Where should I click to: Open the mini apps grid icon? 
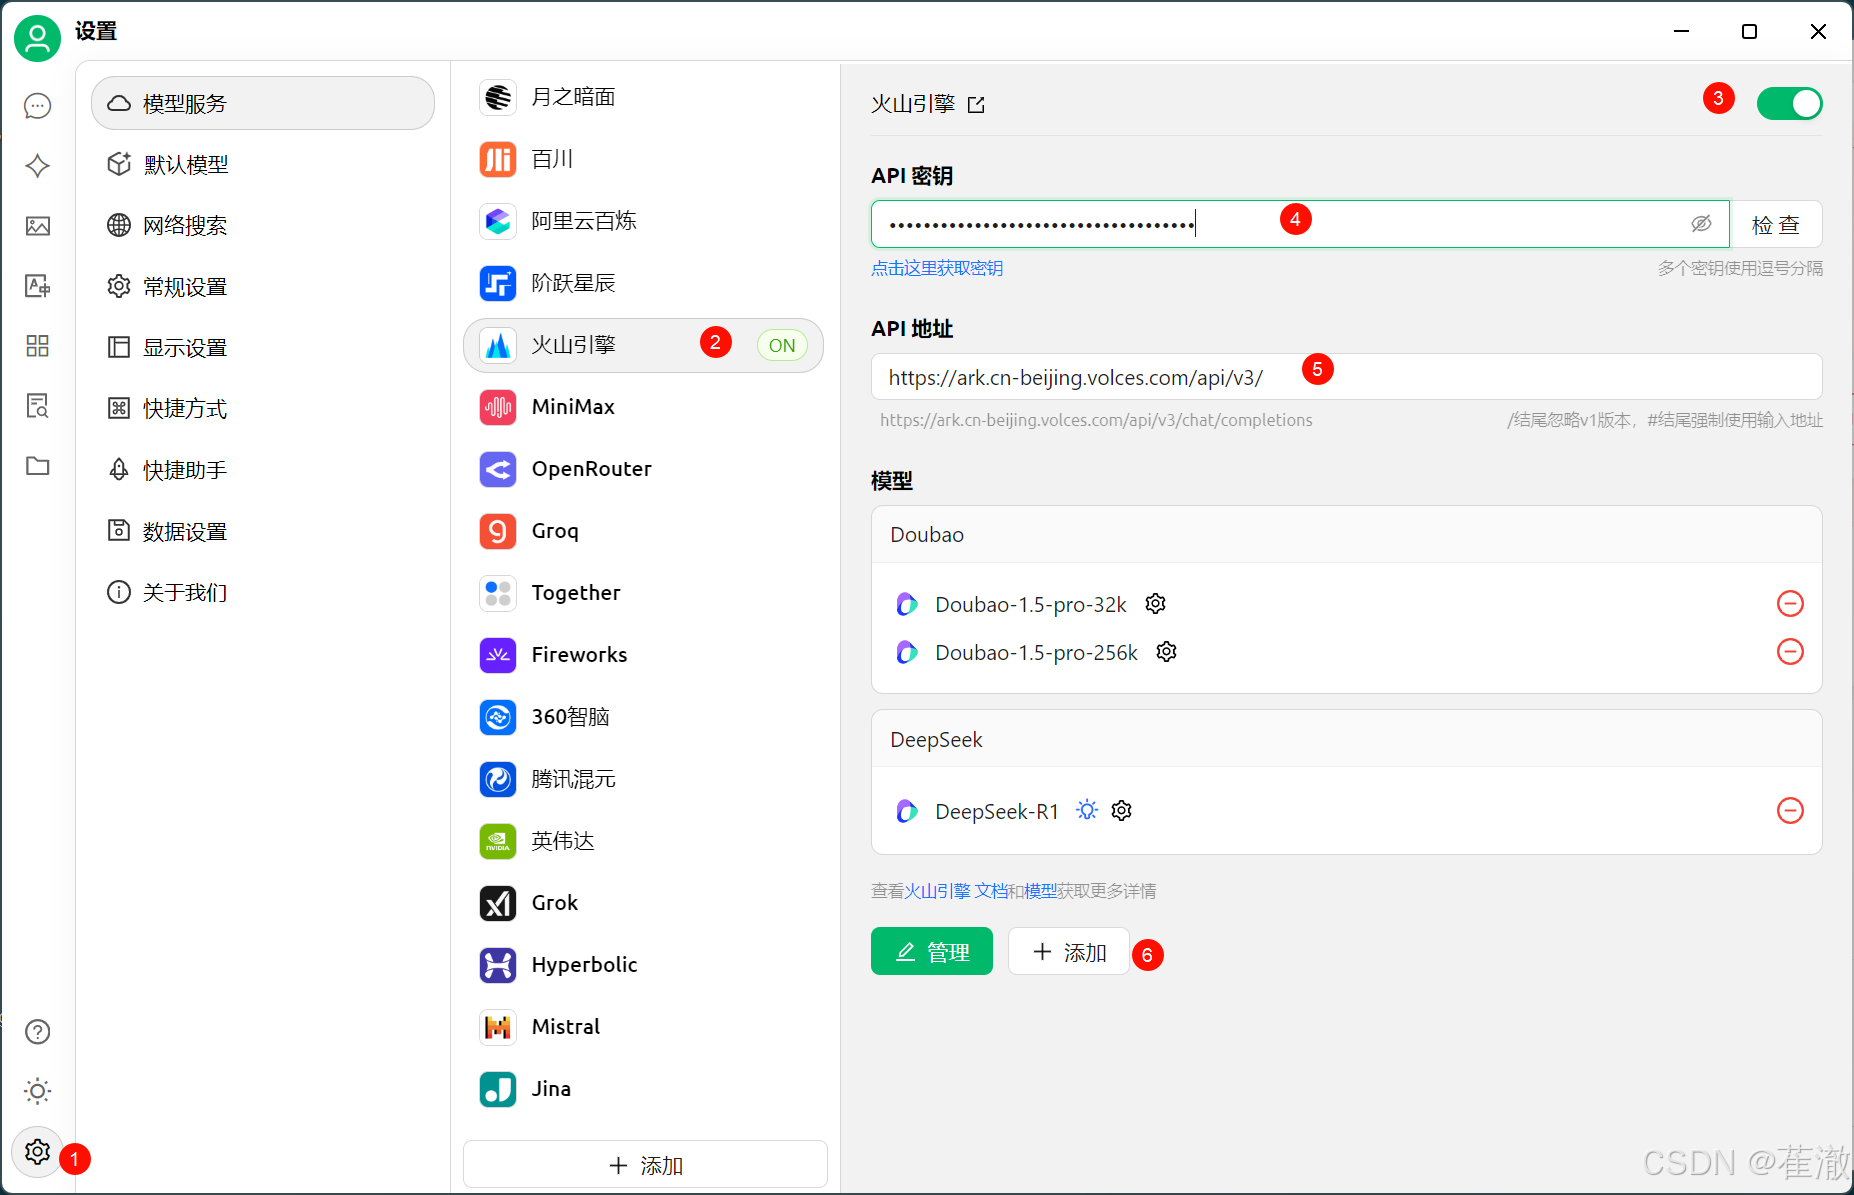38,346
